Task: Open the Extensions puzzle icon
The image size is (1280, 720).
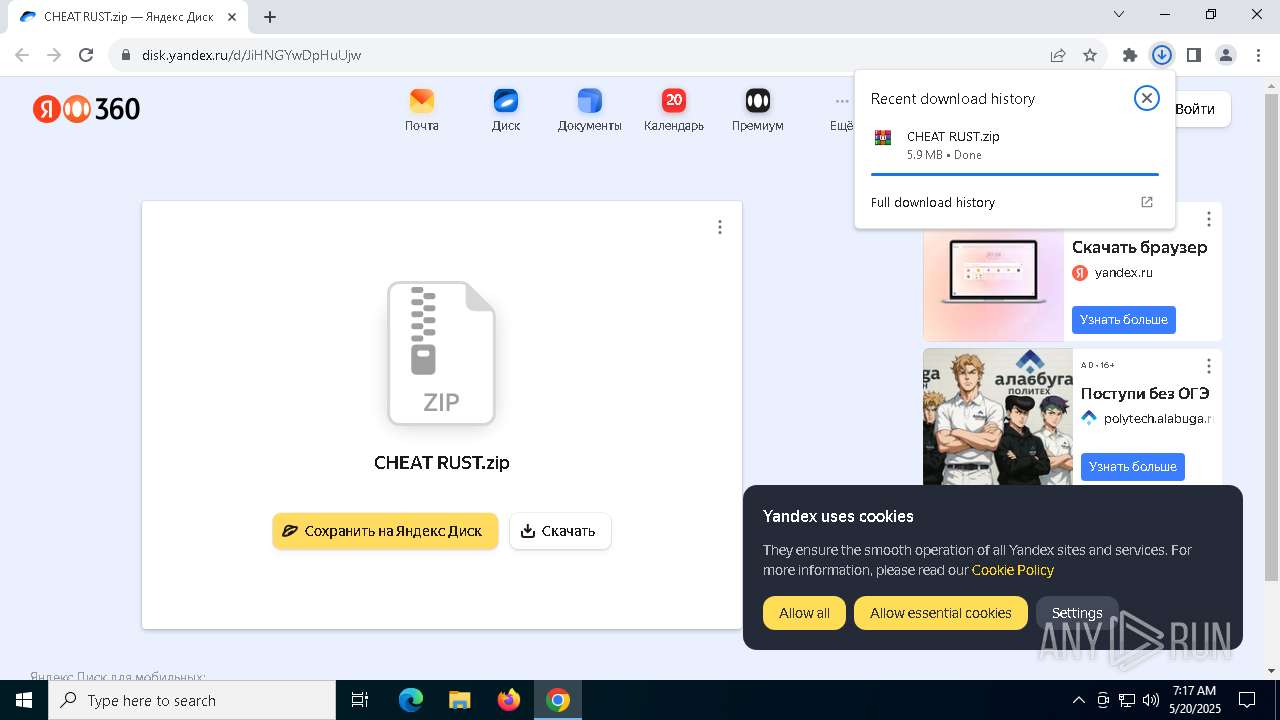Action: [x=1130, y=55]
